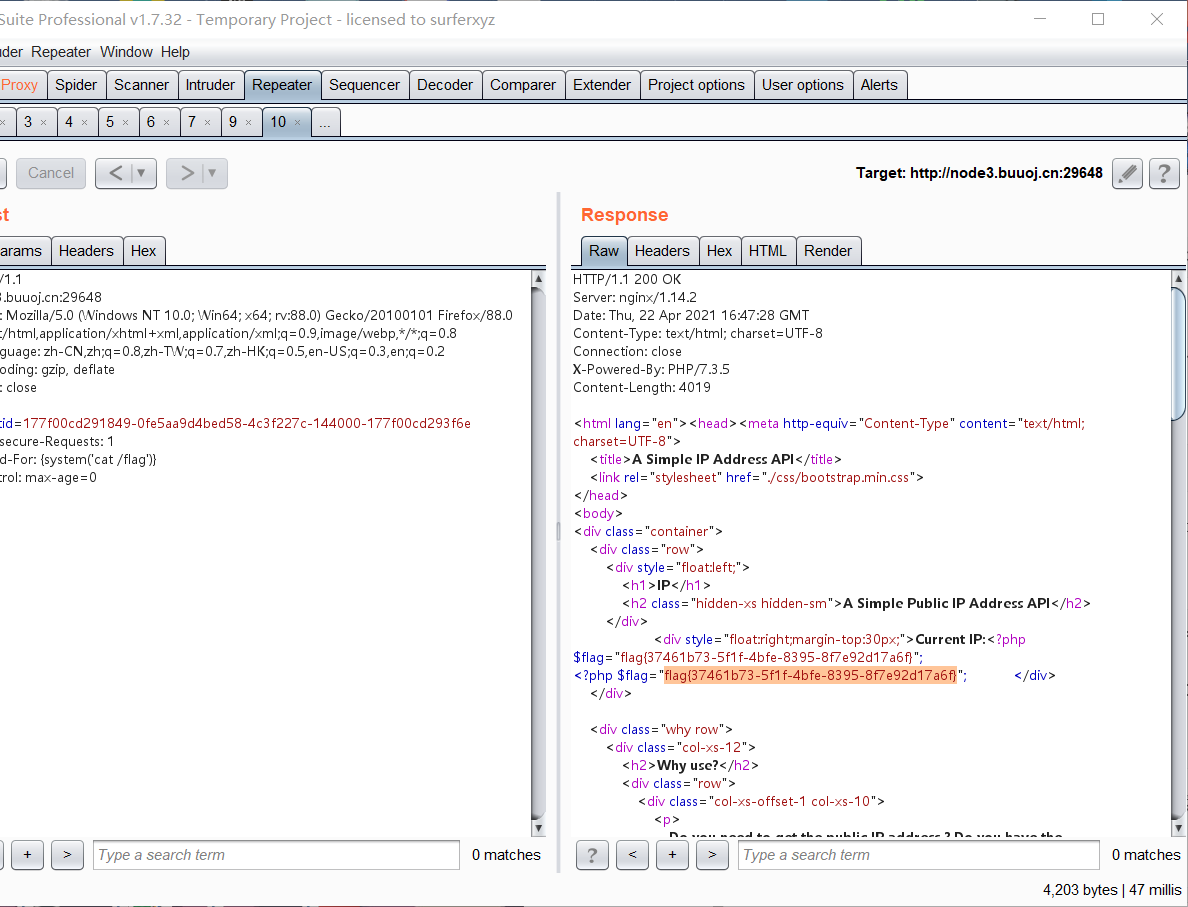1188x907 pixels.
Task: Open the Alerts tab
Action: 879,85
